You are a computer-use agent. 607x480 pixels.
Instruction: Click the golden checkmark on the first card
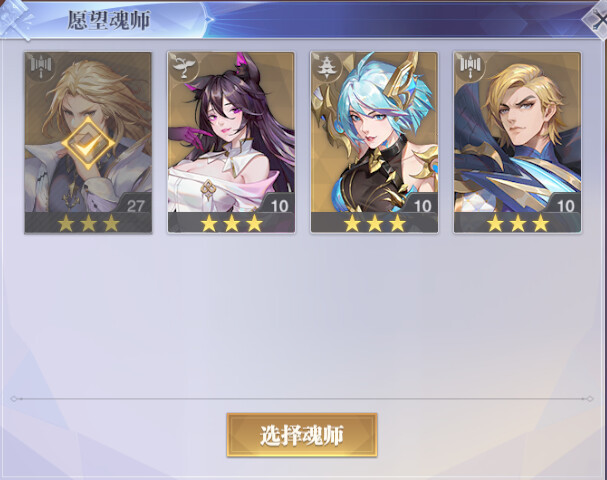coord(88,143)
